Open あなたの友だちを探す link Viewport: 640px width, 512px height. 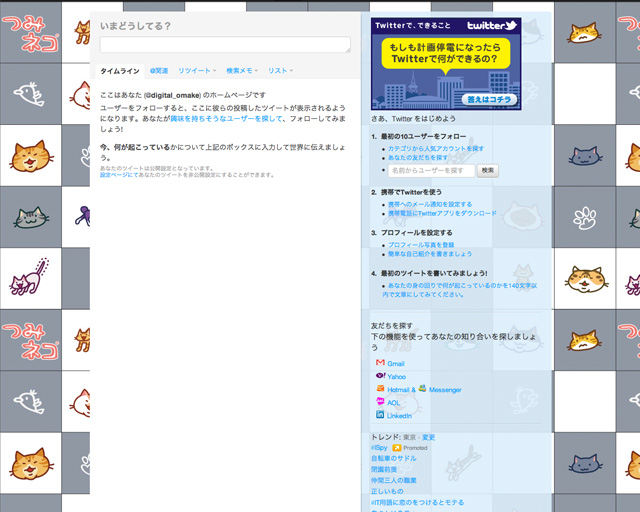418,158
